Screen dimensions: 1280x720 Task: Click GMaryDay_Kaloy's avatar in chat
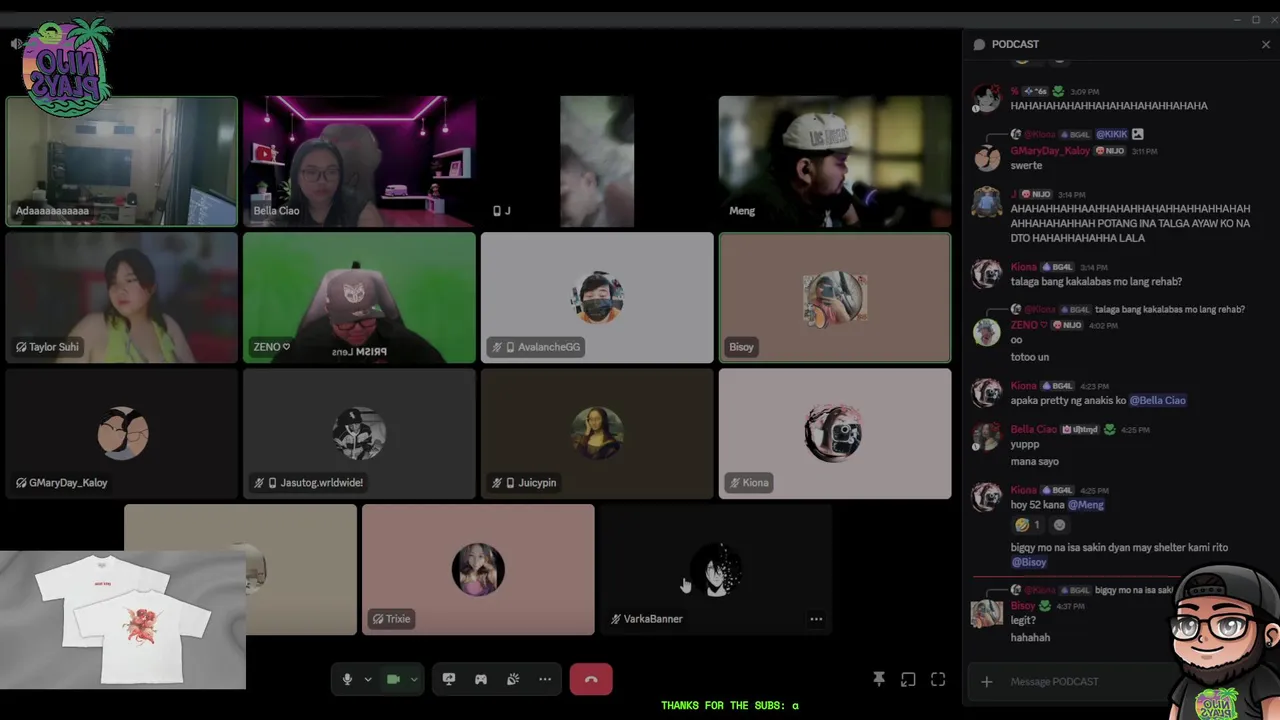click(x=987, y=158)
